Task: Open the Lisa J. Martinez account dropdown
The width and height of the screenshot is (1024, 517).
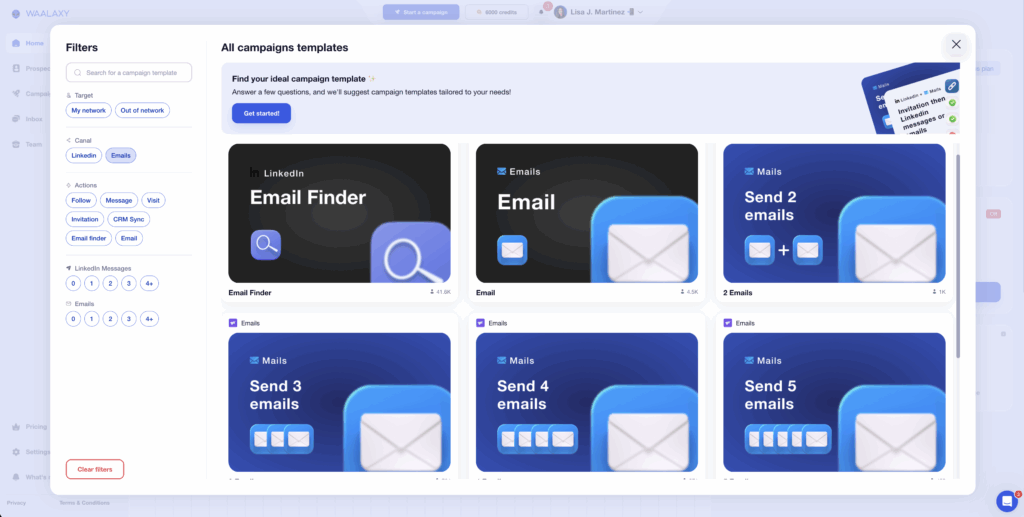Action: [599, 12]
